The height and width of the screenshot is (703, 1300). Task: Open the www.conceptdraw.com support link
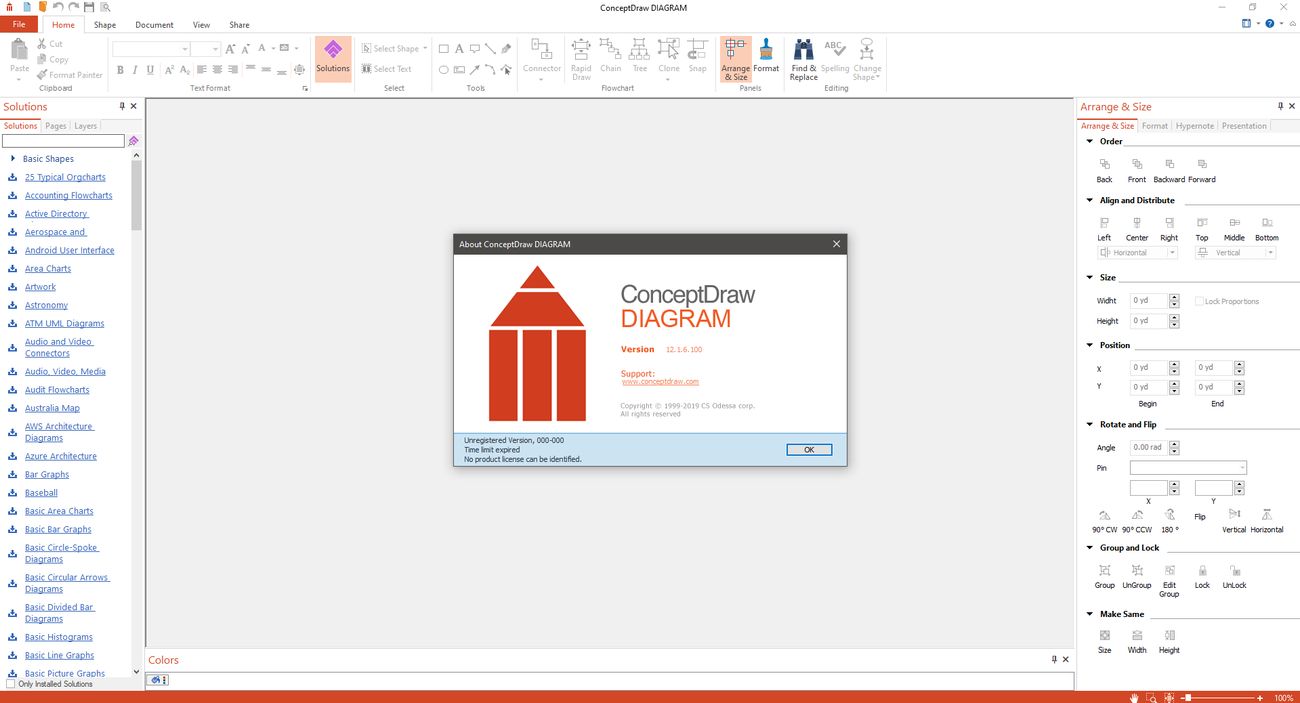click(660, 382)
